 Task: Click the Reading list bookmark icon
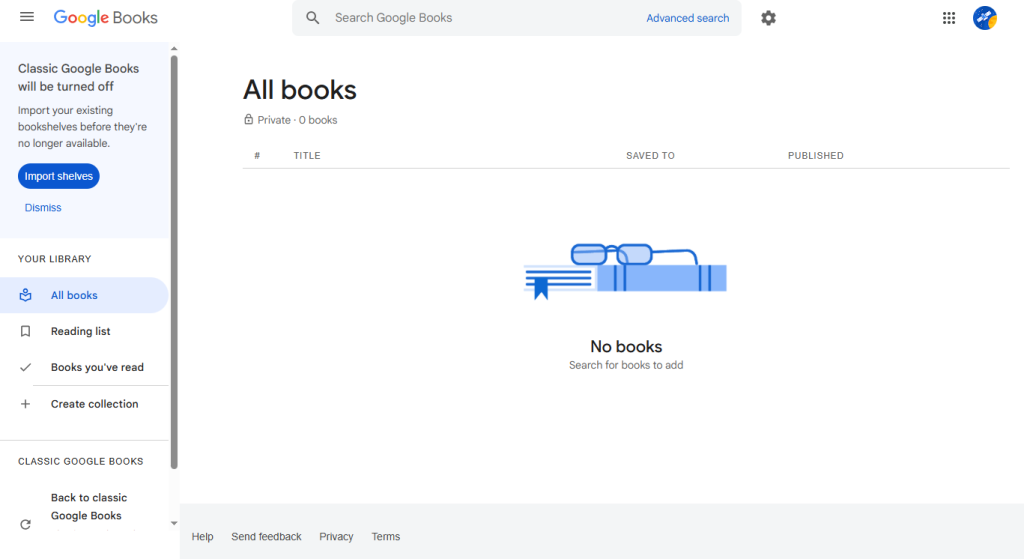click(x=25, y=331)
